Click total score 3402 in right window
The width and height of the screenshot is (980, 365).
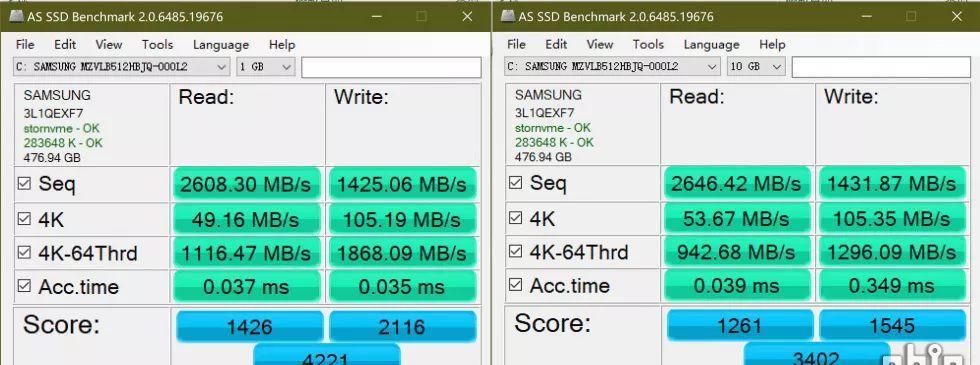(817, 354)
